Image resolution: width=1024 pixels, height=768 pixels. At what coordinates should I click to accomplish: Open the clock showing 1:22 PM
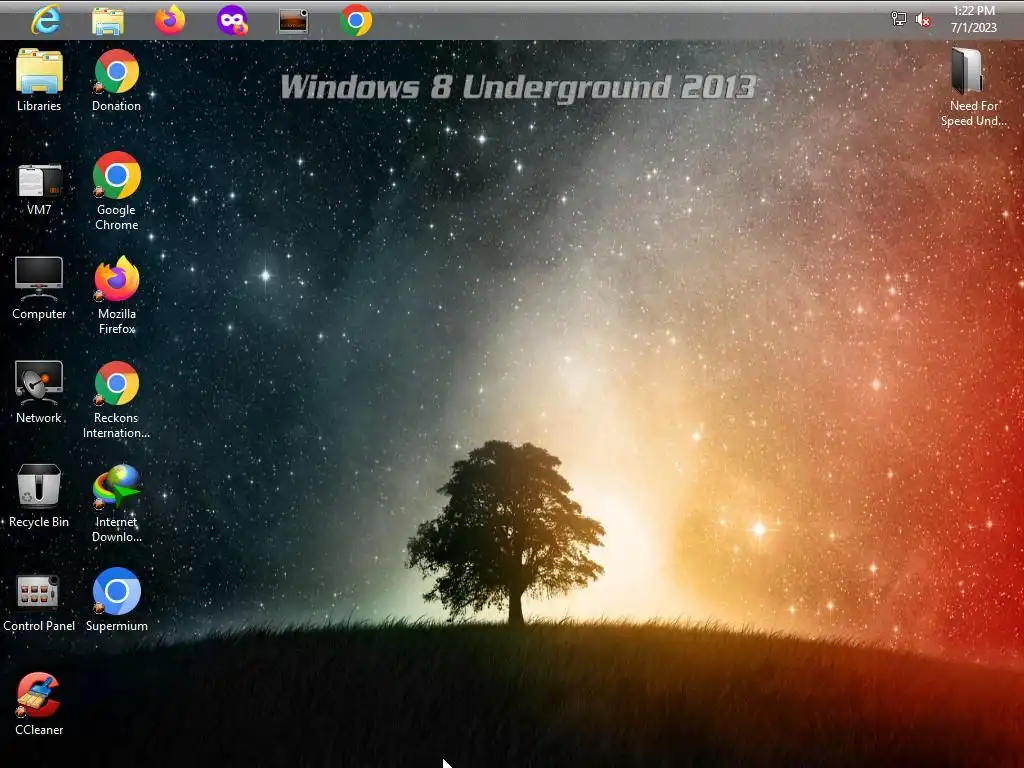coord(974,11)
